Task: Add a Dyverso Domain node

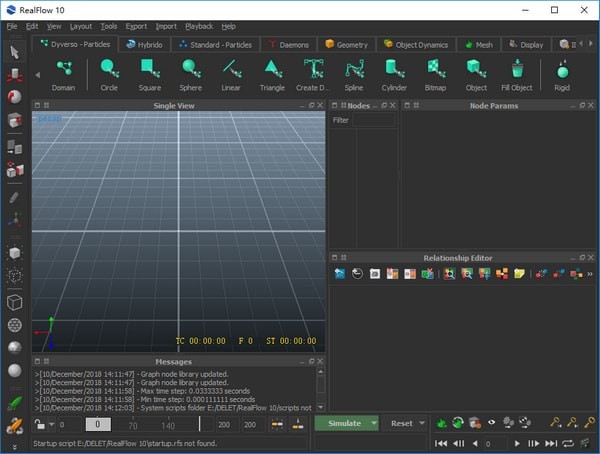Action: [x=64, y=75]
